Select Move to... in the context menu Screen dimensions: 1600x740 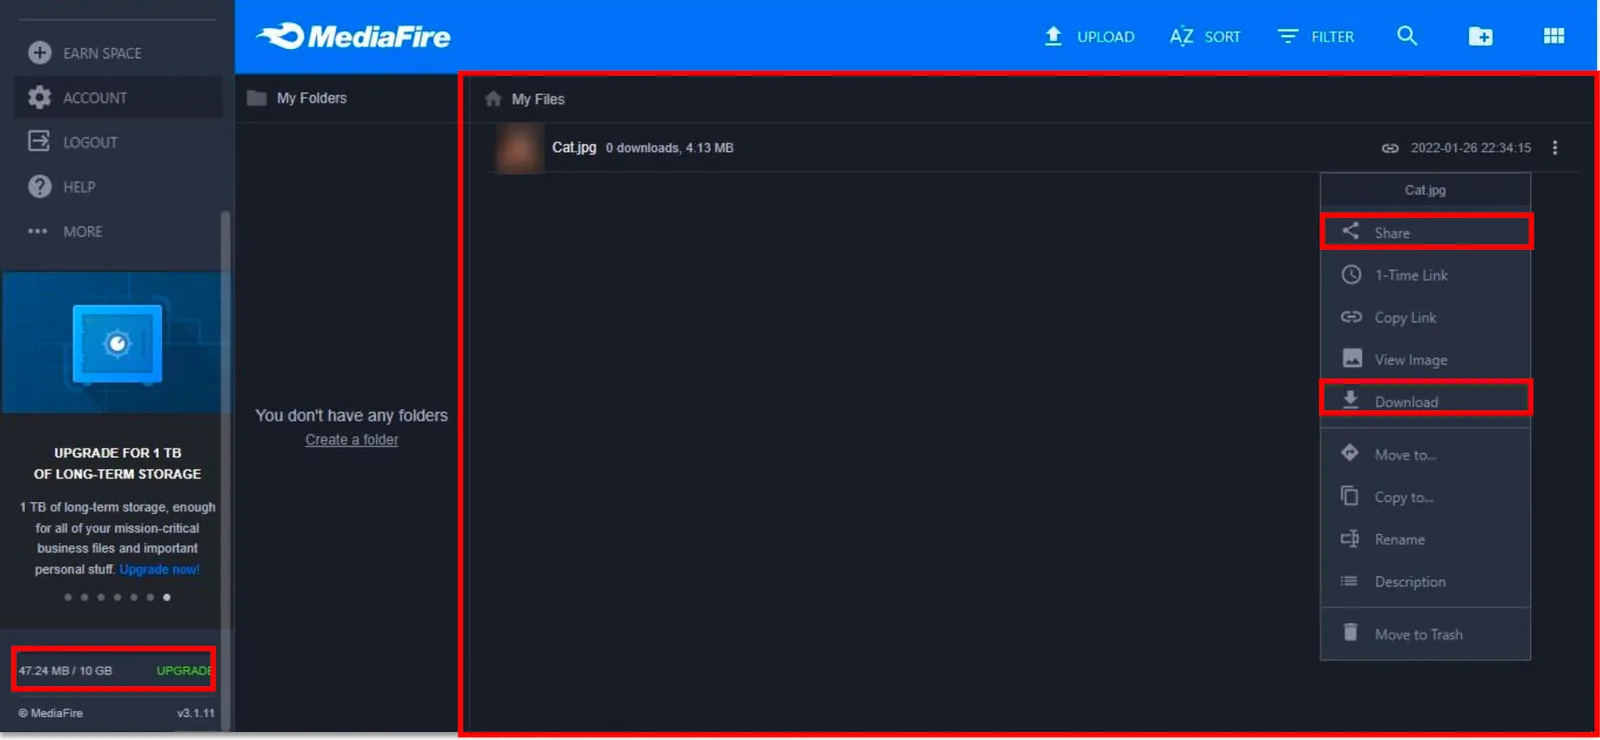tap(1426, 454)
